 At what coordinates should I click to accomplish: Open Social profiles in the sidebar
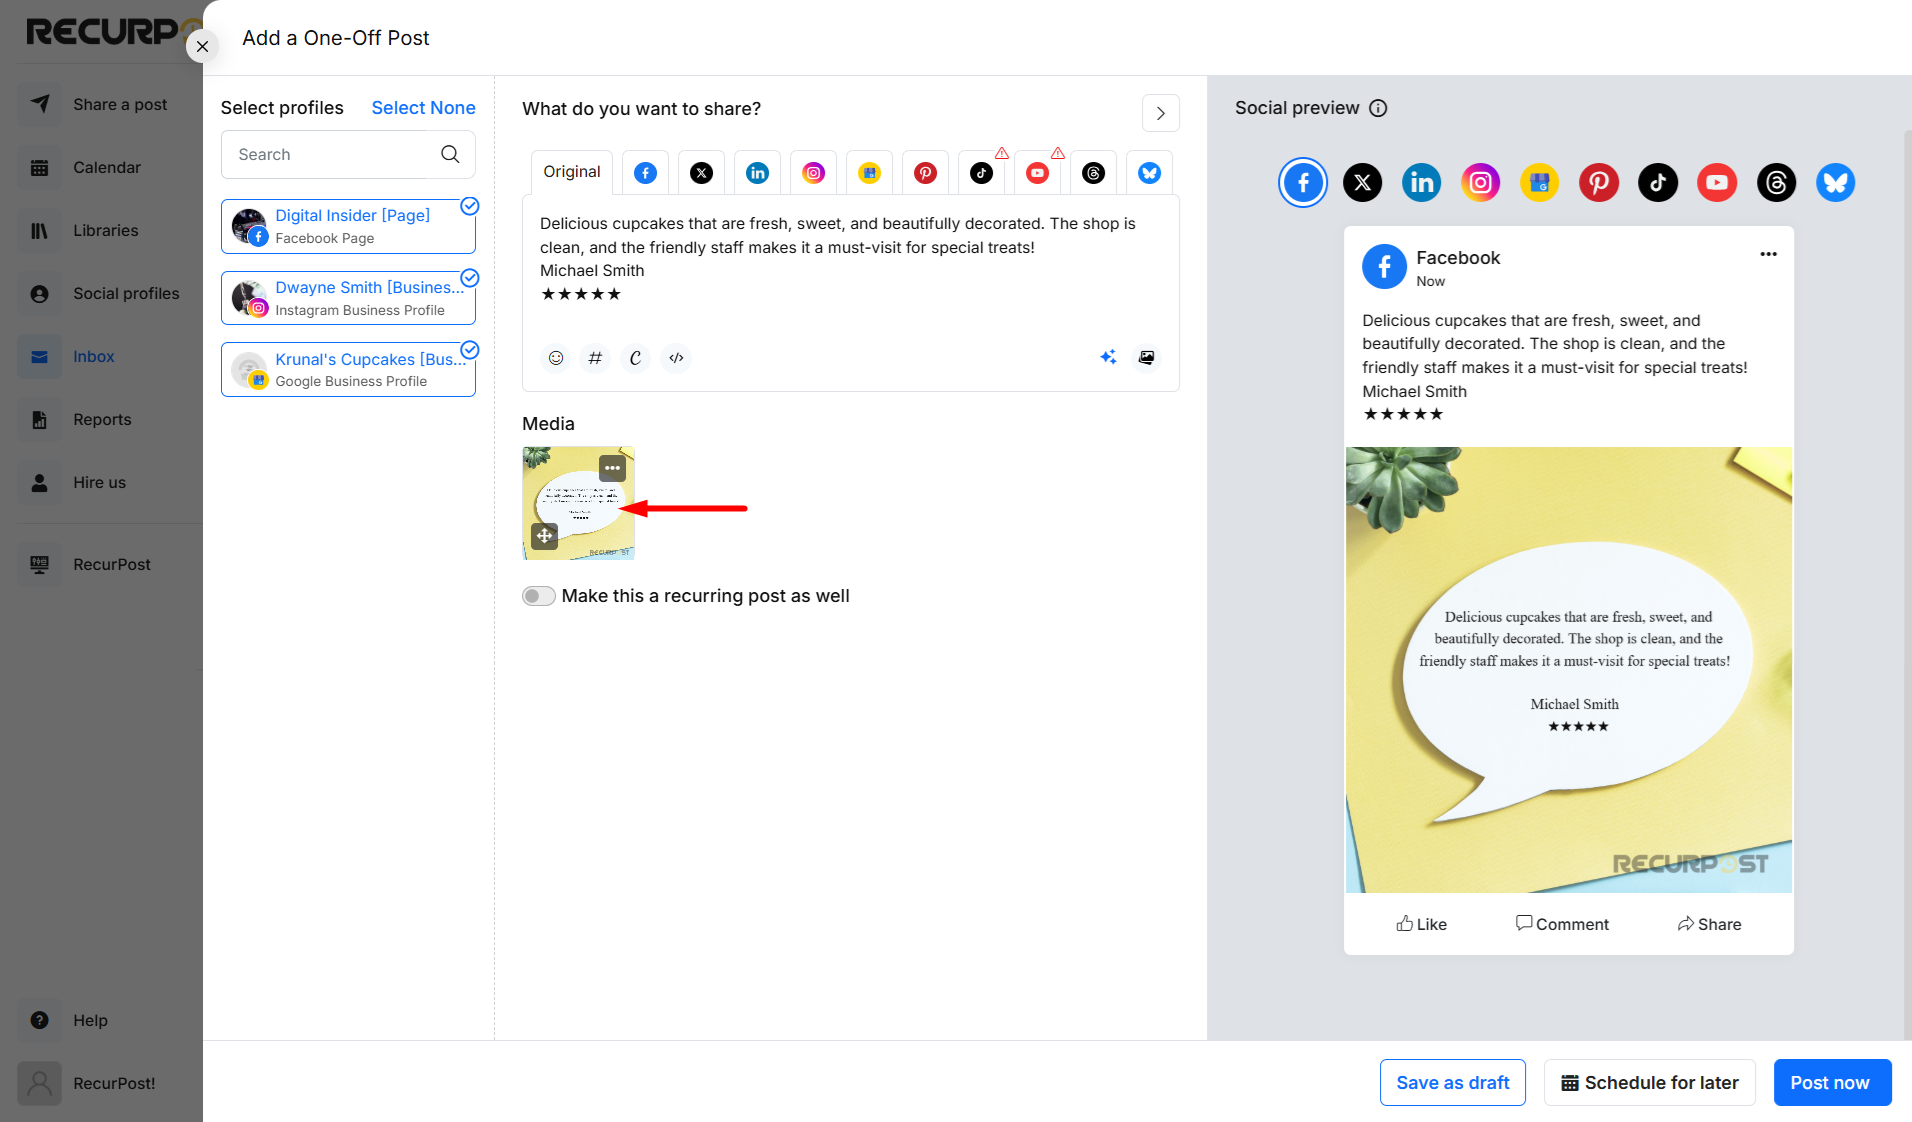point(101,293)
